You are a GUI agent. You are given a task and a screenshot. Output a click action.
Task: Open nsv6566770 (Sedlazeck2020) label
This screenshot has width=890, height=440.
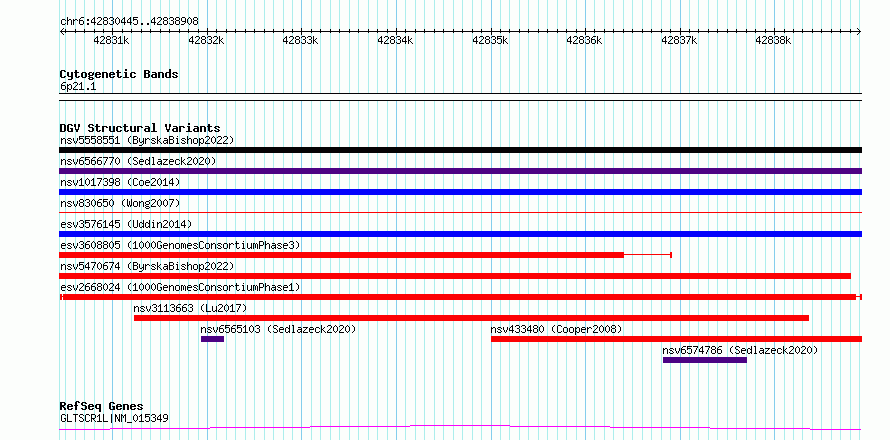tap(138, 161)
